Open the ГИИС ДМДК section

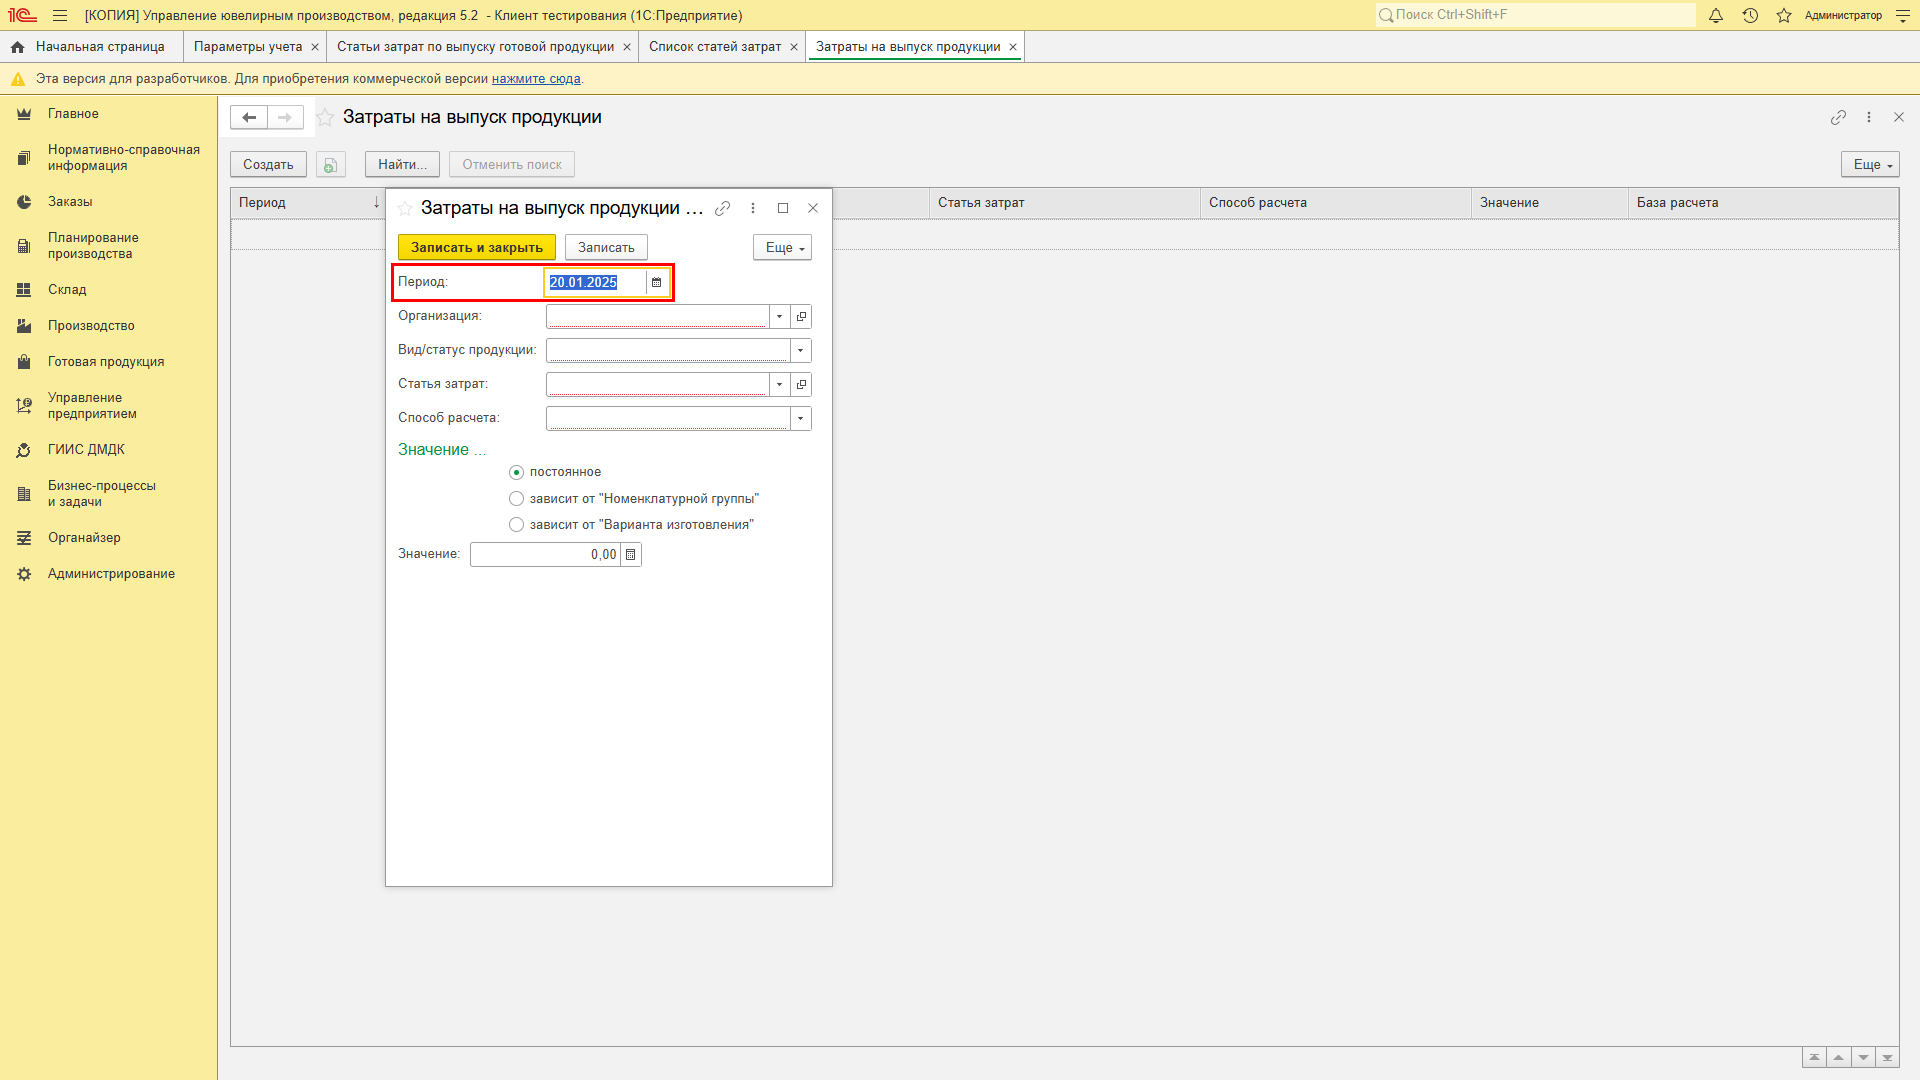pyautogui.click(x=108, y=450)
